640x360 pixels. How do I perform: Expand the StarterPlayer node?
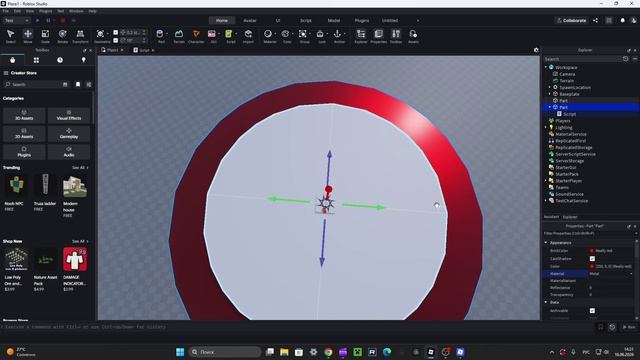(546, 180)
